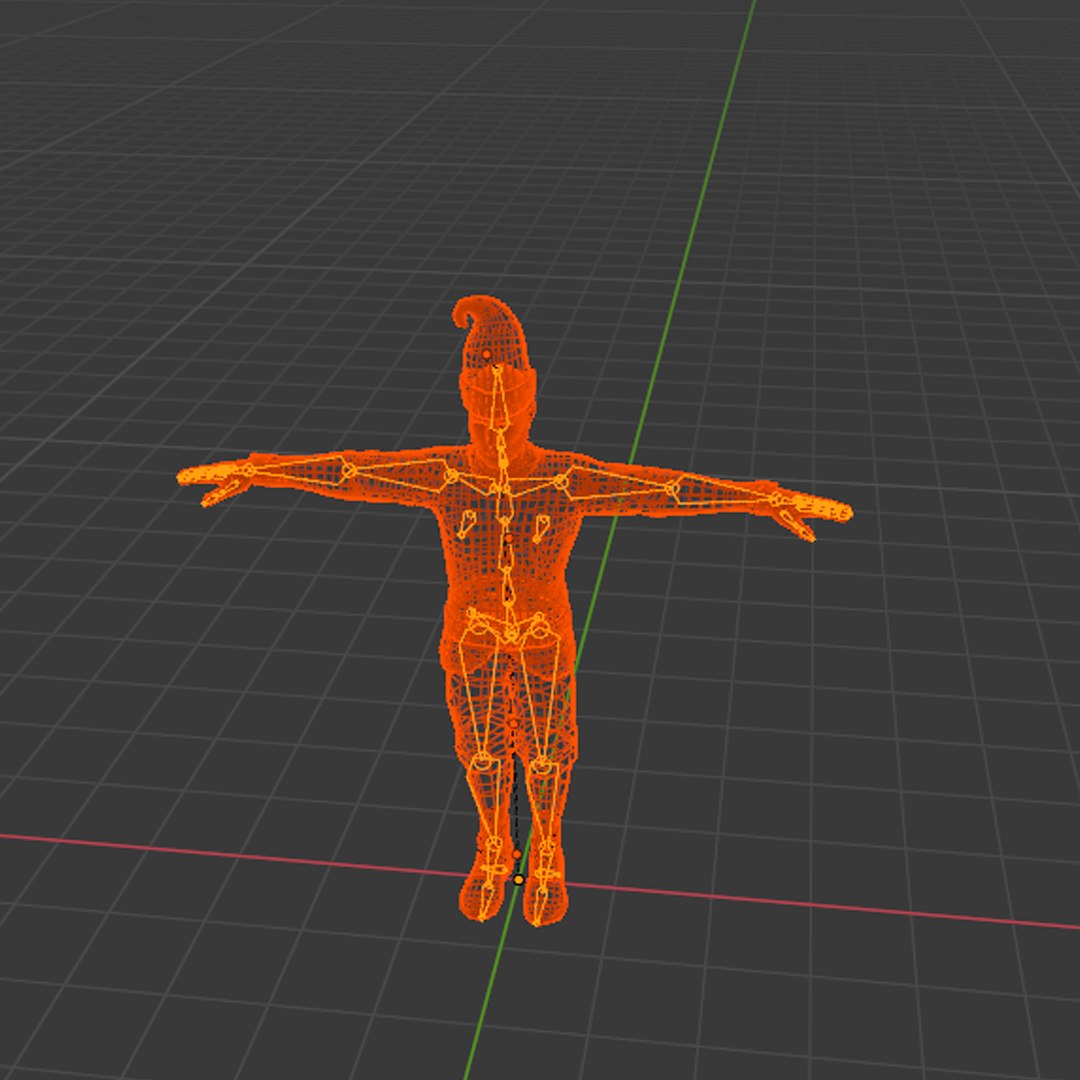
Task: Select the shoulder joint on the left-side arm
Action: (x=450, y=476)
